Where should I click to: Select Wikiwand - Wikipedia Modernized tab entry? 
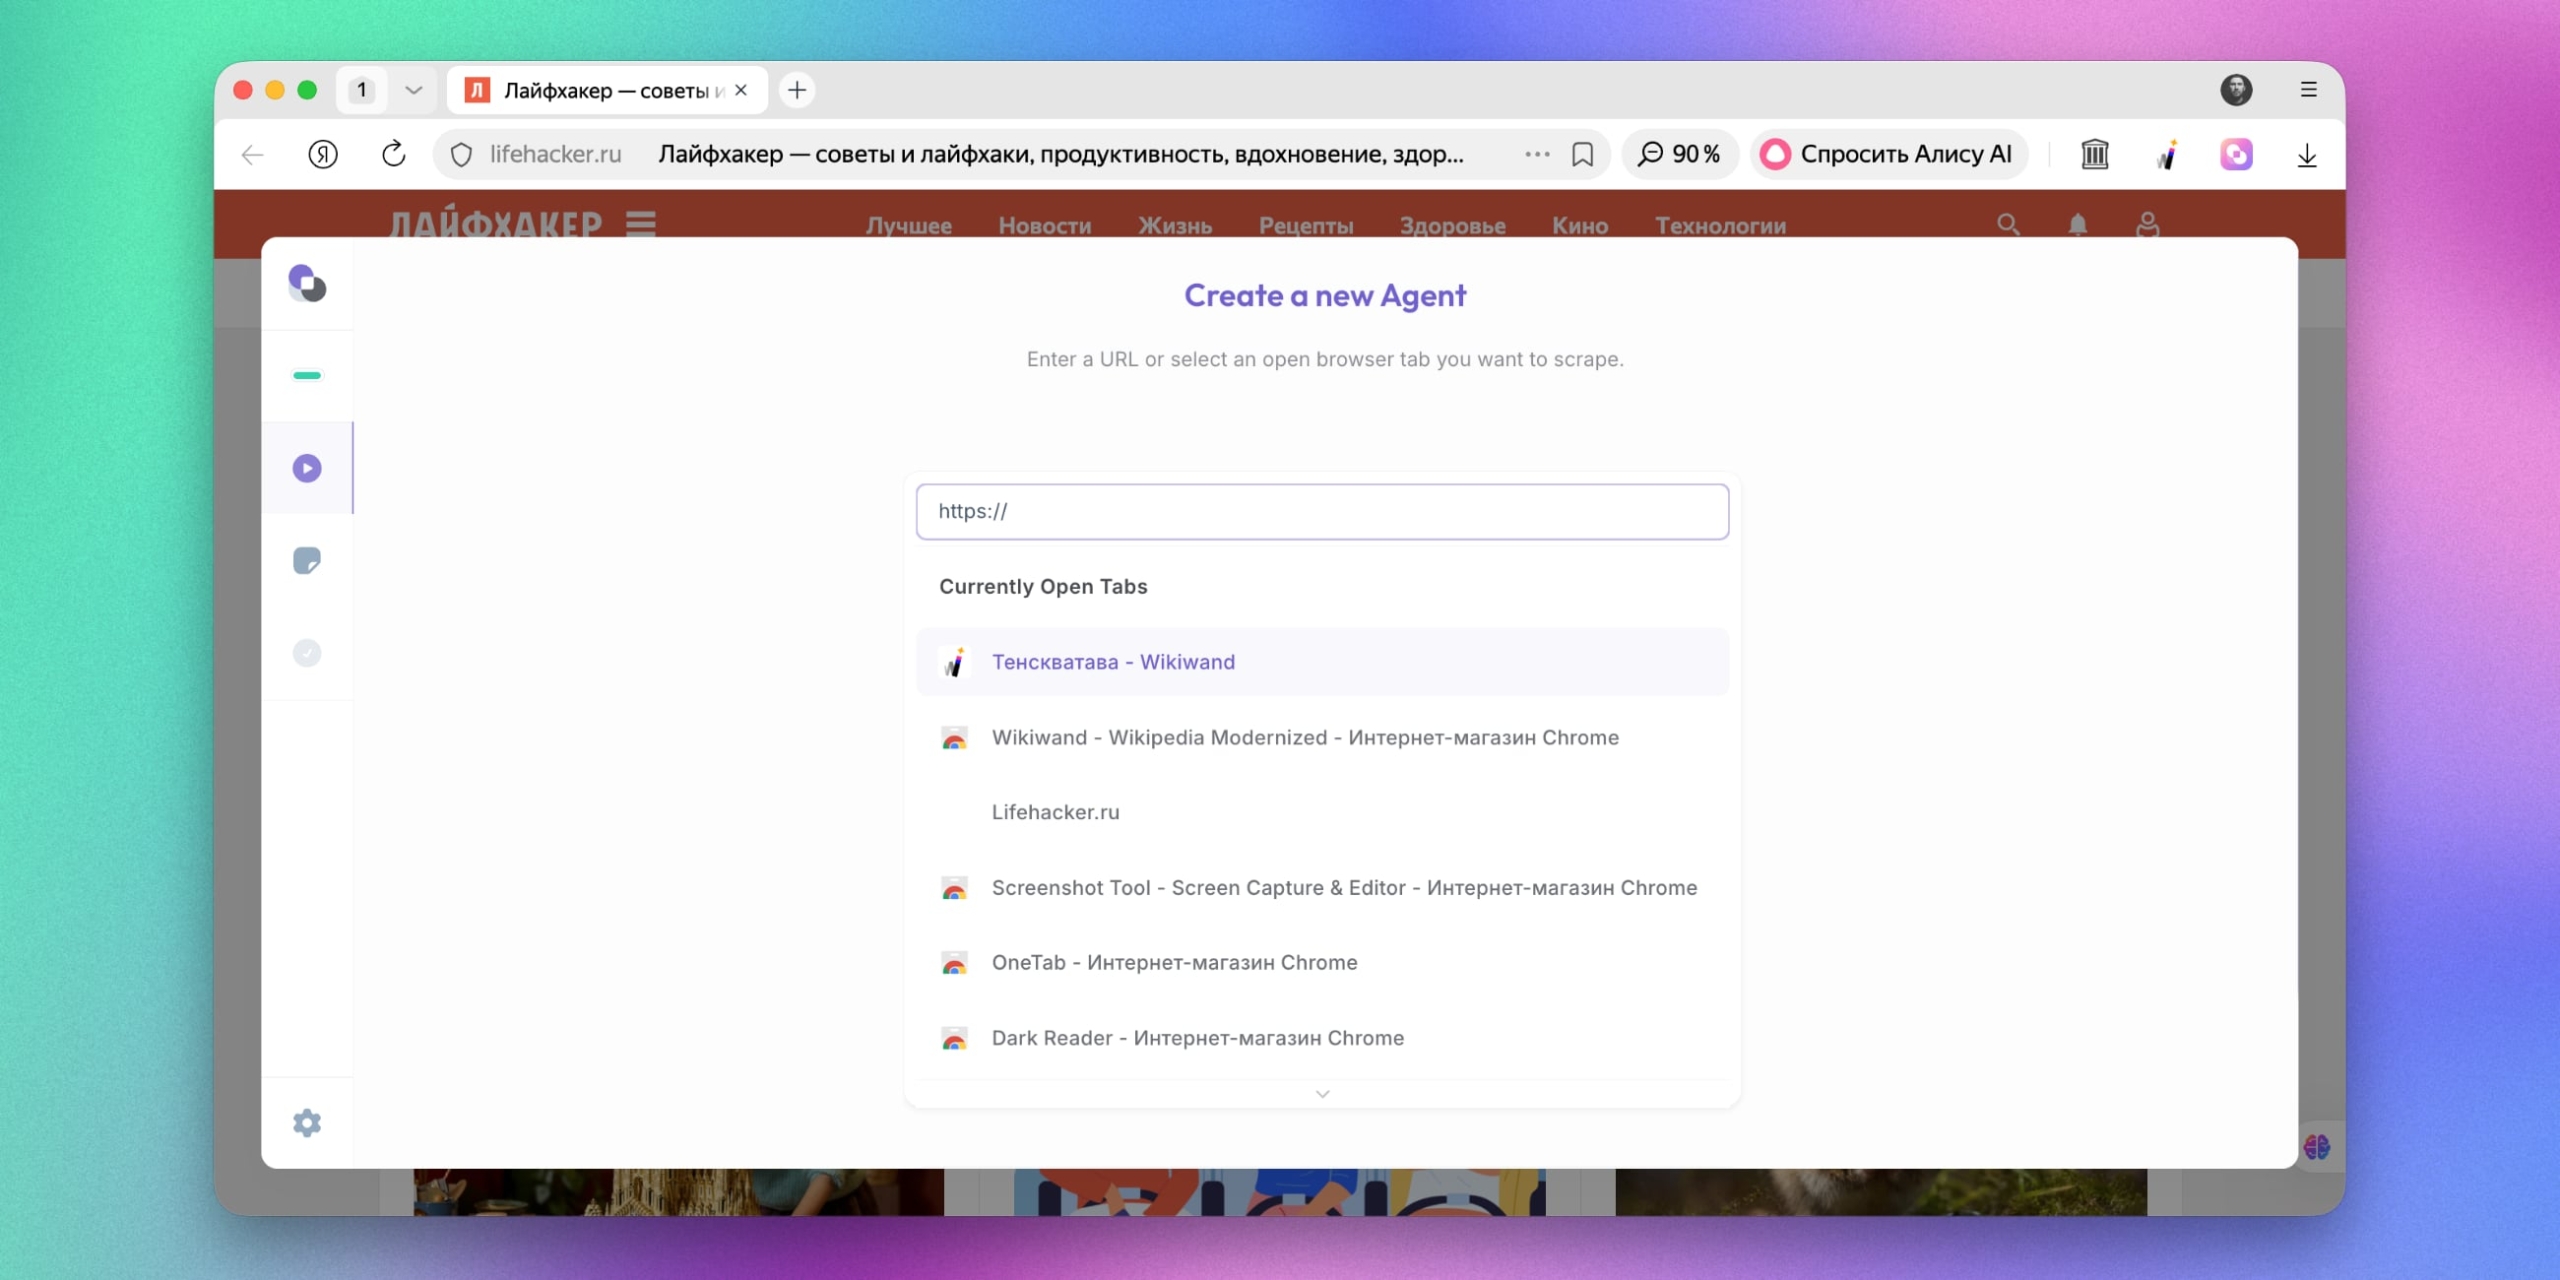(1322, 737)
